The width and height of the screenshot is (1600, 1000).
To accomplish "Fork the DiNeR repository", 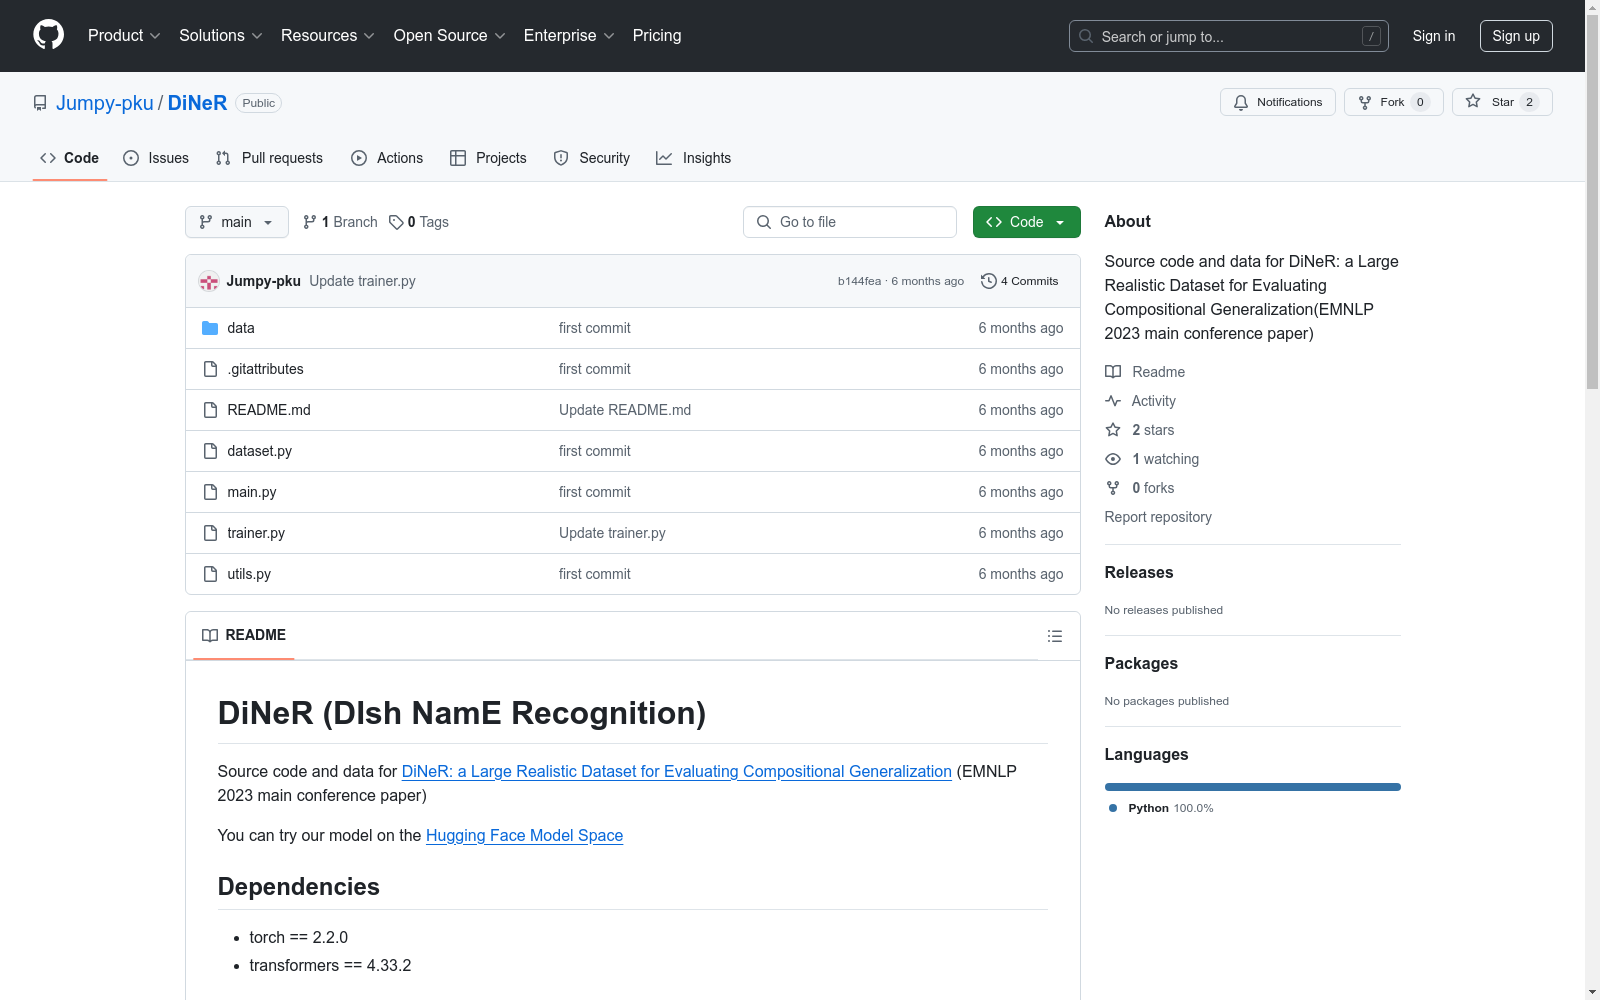I will (x=1393, y=102).
